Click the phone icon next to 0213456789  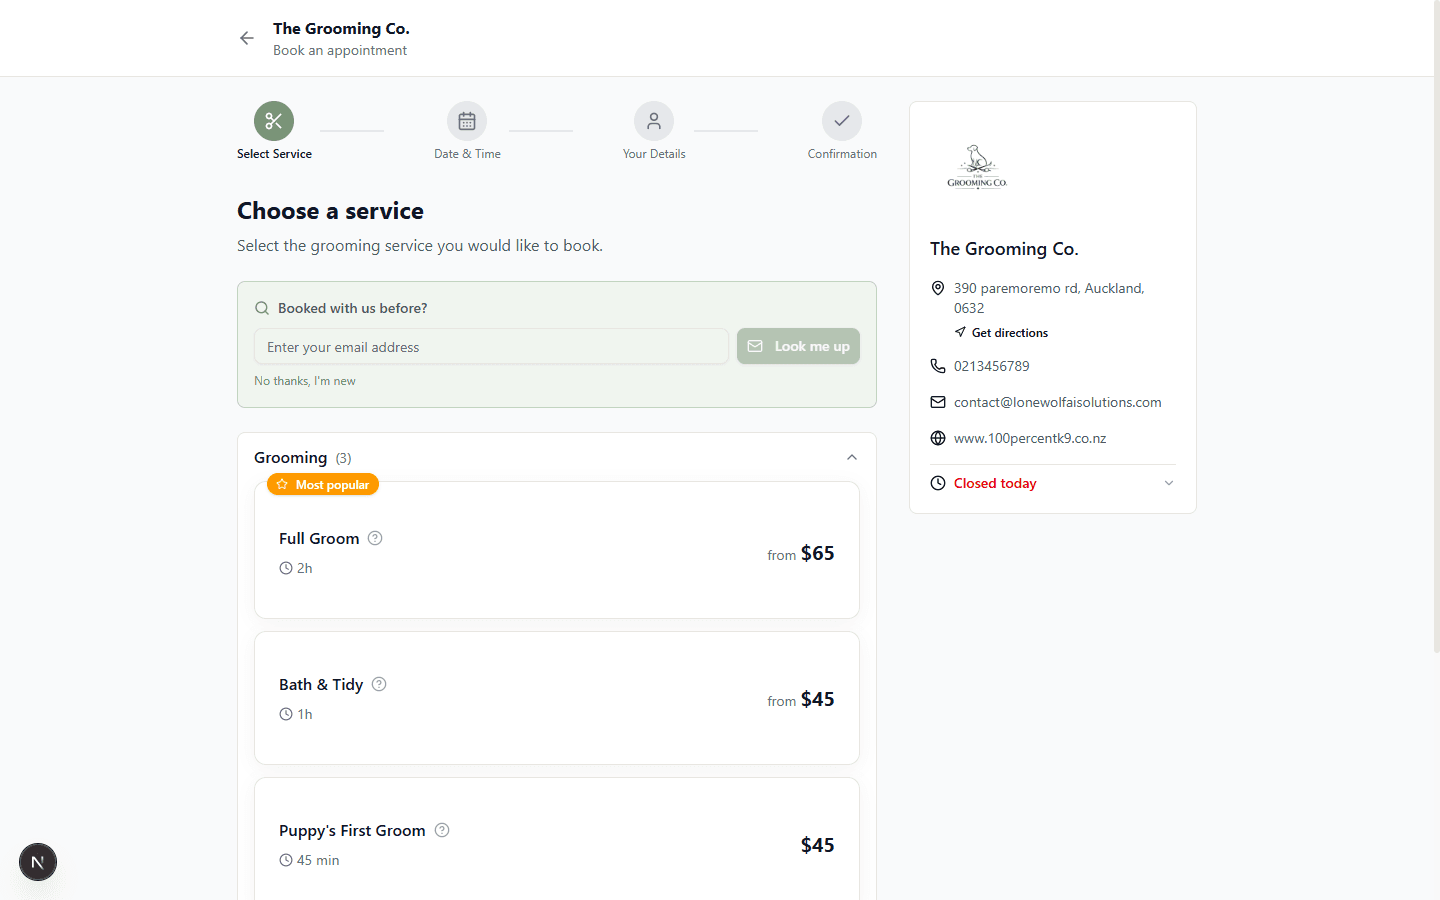937,365
